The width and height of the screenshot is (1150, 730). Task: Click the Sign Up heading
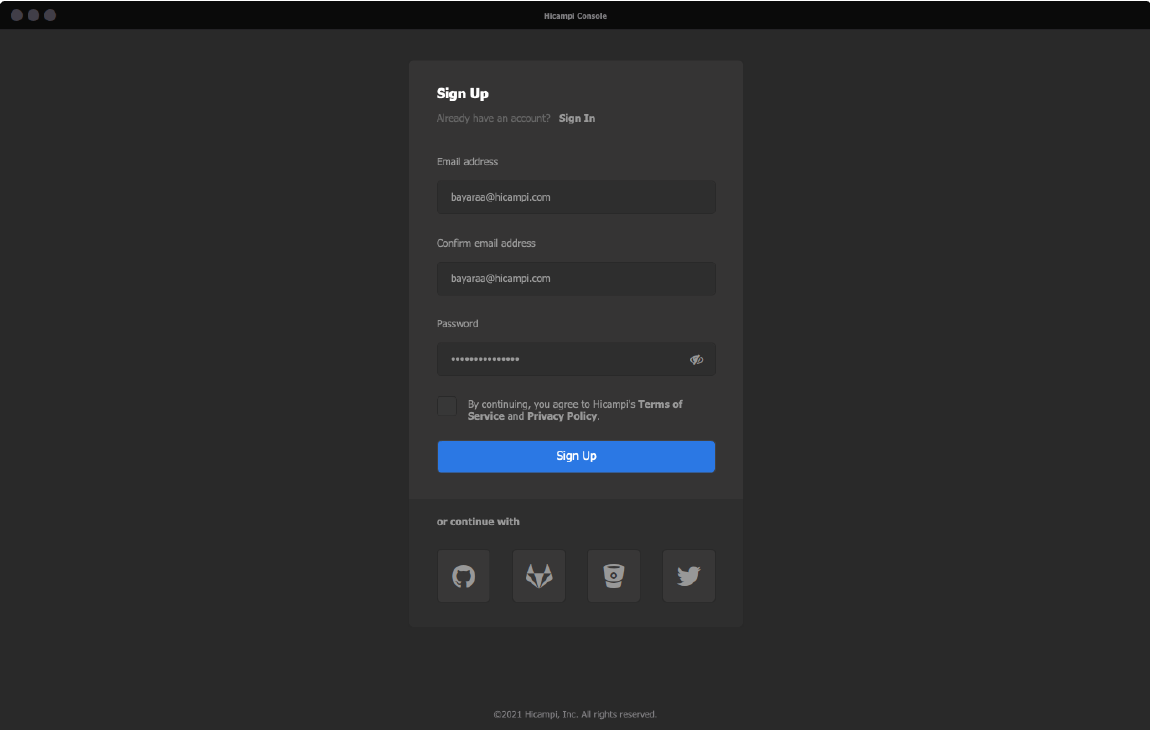(462, 92)
